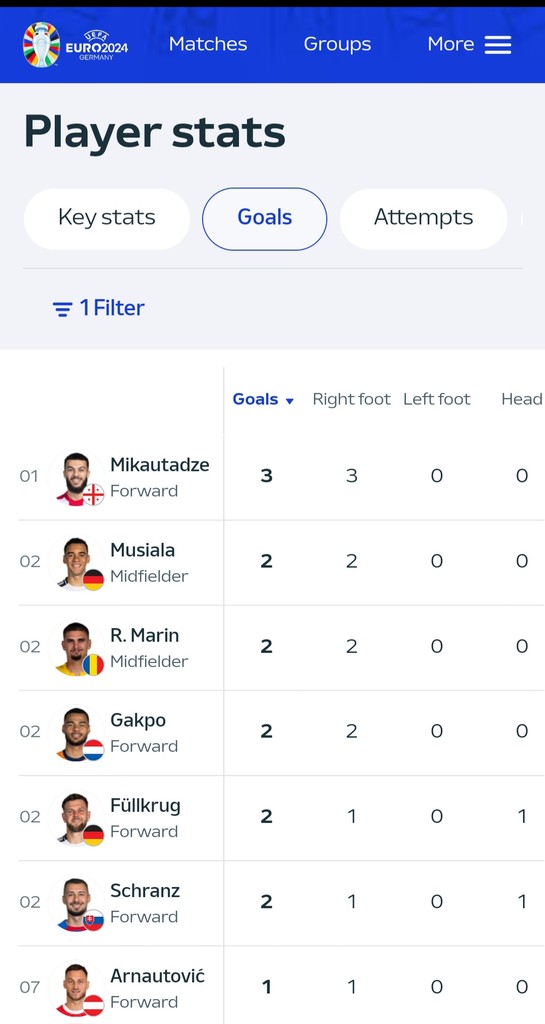Click Mikautadze's player photo
Image resolution: width=545 pixels, height=1024 pixels.
[x=76, y=478]
